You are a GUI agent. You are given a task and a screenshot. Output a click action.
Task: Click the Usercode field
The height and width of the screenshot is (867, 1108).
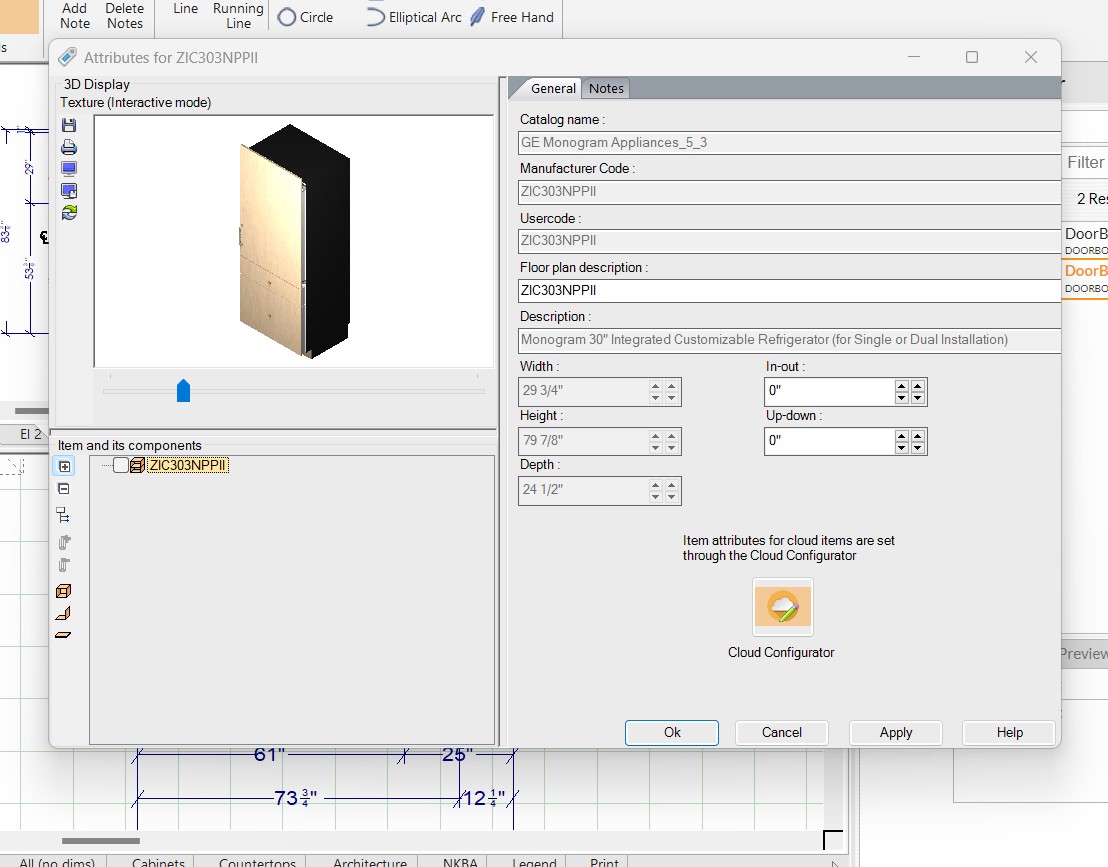[x=789, y=241]
